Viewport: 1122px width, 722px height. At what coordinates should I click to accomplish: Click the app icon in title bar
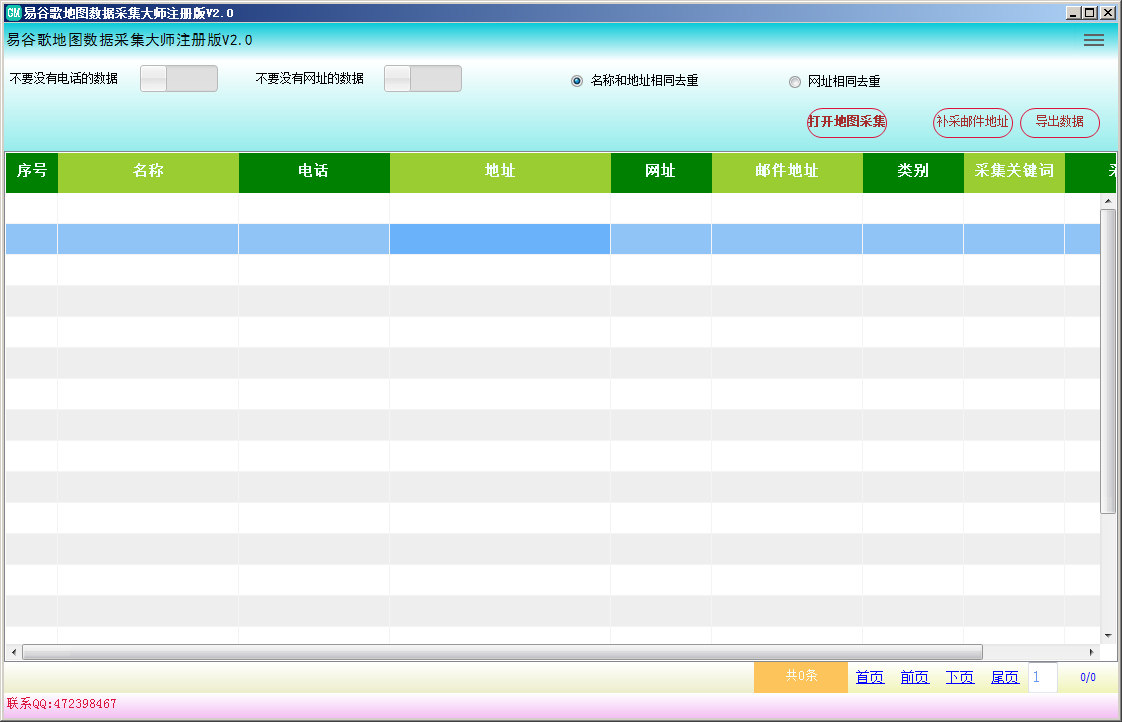pos(13,13)
